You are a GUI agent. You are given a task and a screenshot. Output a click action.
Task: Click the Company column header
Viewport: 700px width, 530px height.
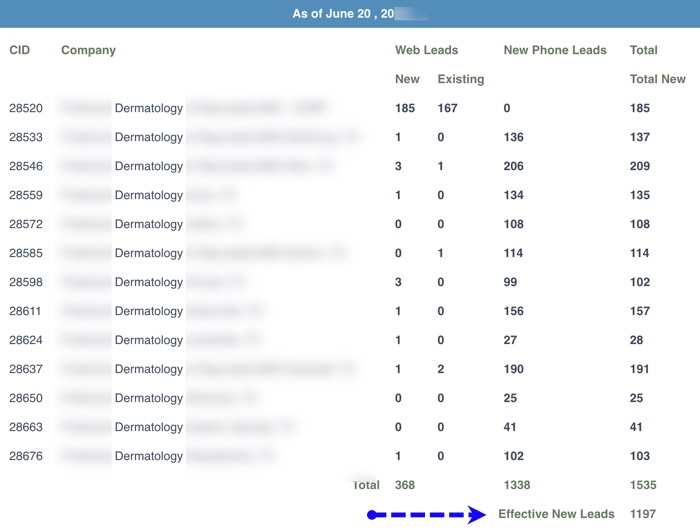point(88,50)
